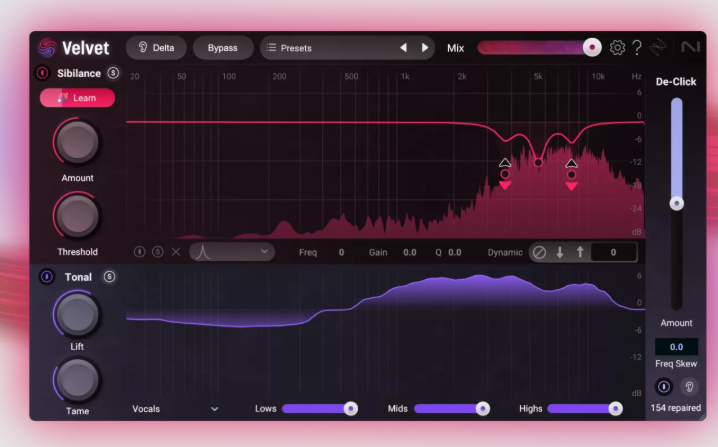
Task: Solo the selected EQ band
Action: pyautogui.click(x=158, y=252)
